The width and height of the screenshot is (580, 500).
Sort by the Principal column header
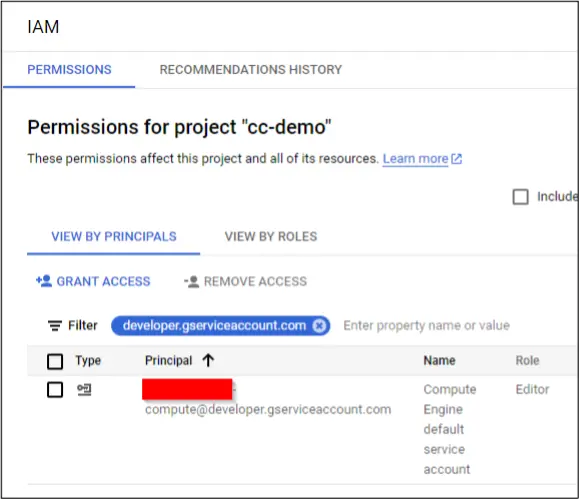(x=169, y=361)
